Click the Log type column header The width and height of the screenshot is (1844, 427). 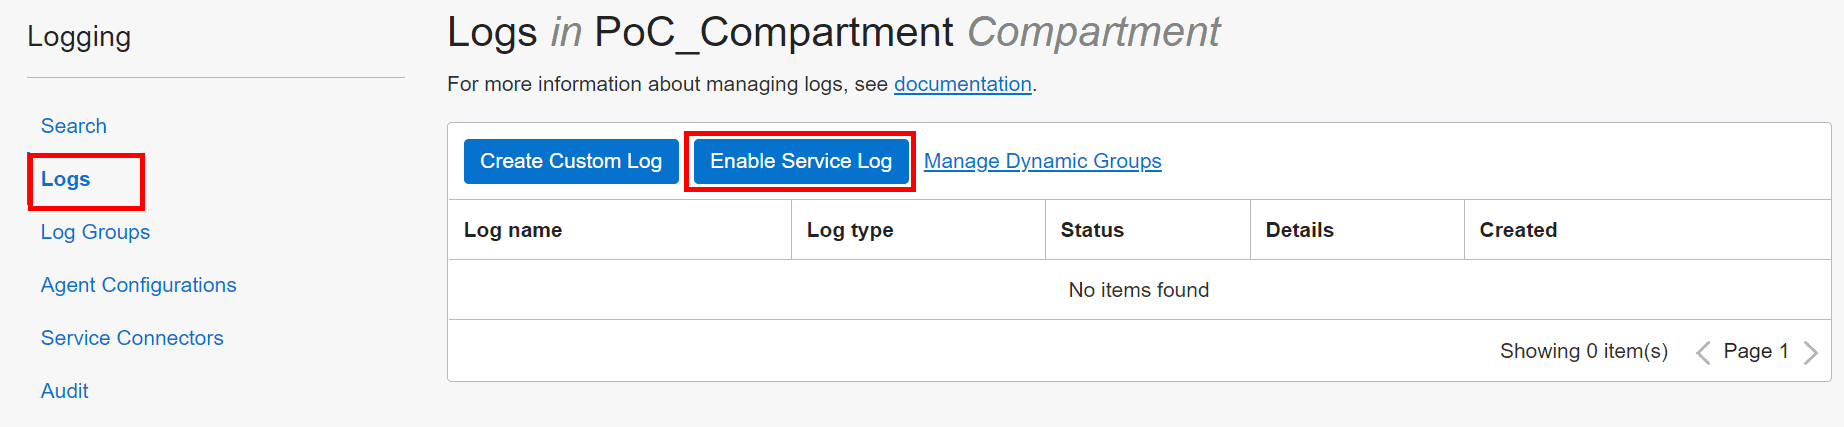click(x=850, y=230)
